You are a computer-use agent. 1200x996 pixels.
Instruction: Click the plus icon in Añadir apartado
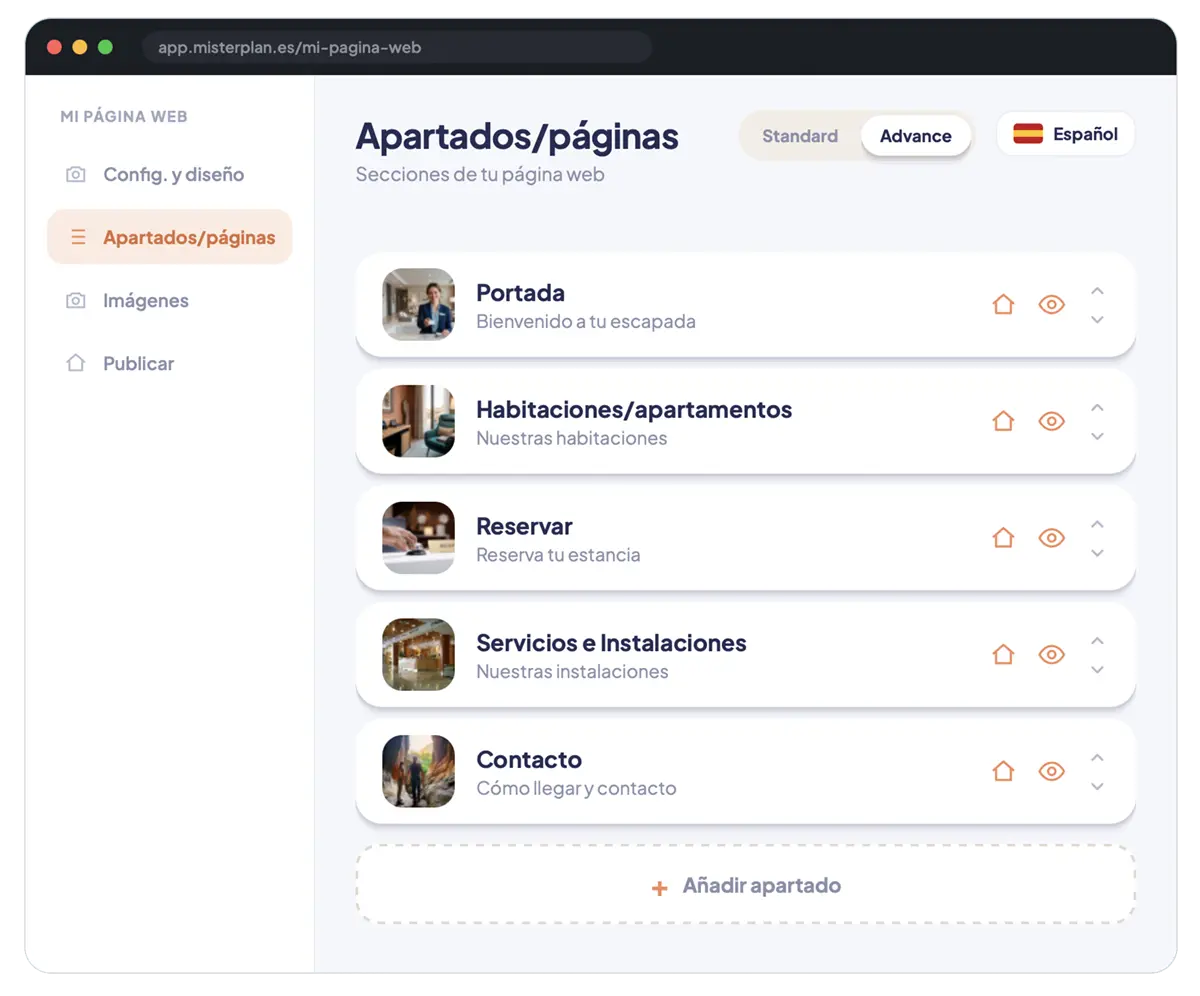[x=659, y=887]
